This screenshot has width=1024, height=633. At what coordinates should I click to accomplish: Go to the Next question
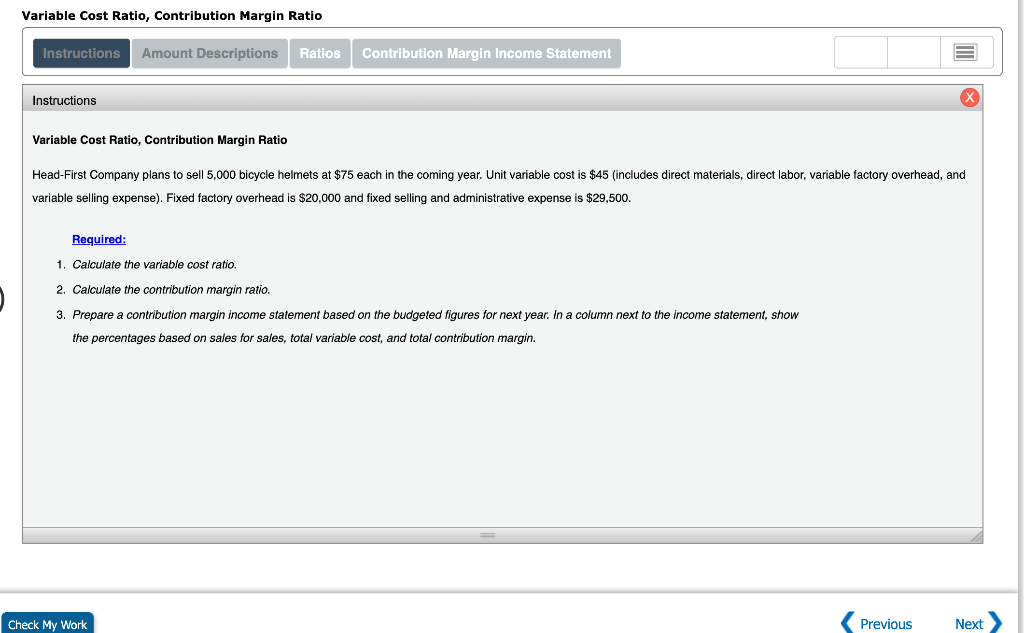(x=968, y=624)
